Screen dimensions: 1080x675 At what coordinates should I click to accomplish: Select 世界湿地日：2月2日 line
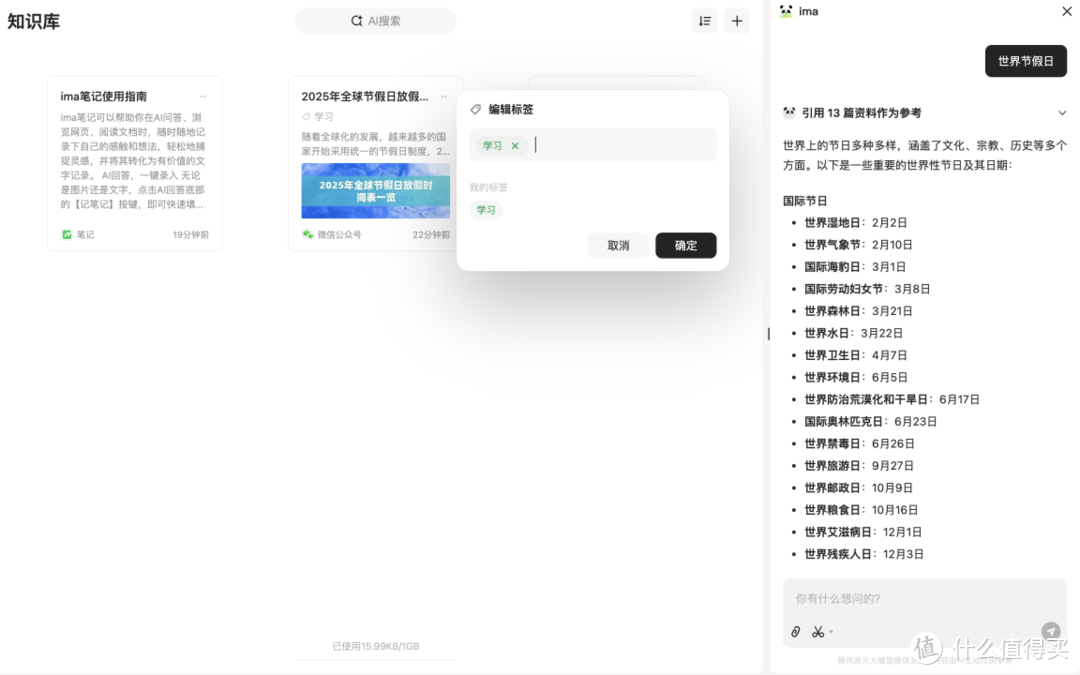click(855, 222)
